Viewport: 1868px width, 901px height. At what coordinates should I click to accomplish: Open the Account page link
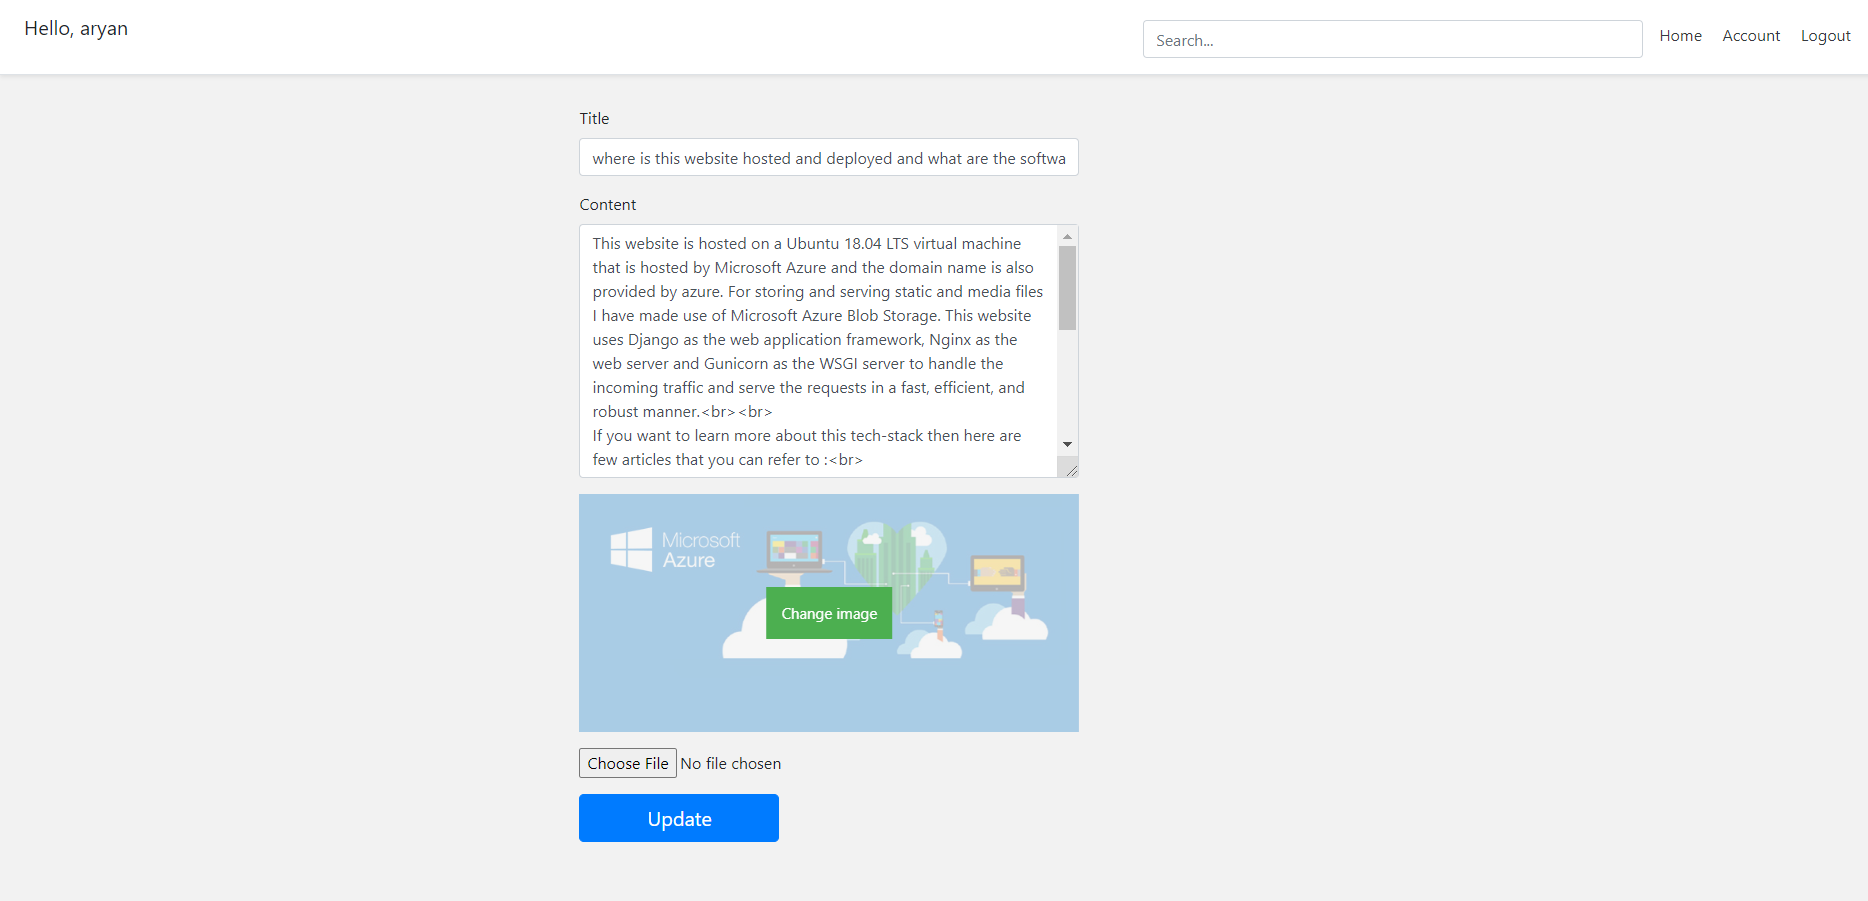coord(1751,36)
